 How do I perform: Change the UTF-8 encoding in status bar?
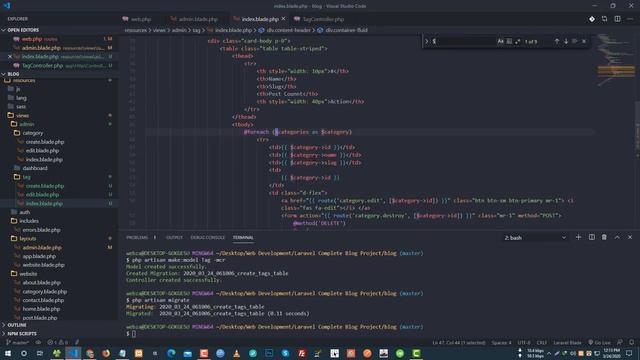pyautogui.click(x=524, y=342)
